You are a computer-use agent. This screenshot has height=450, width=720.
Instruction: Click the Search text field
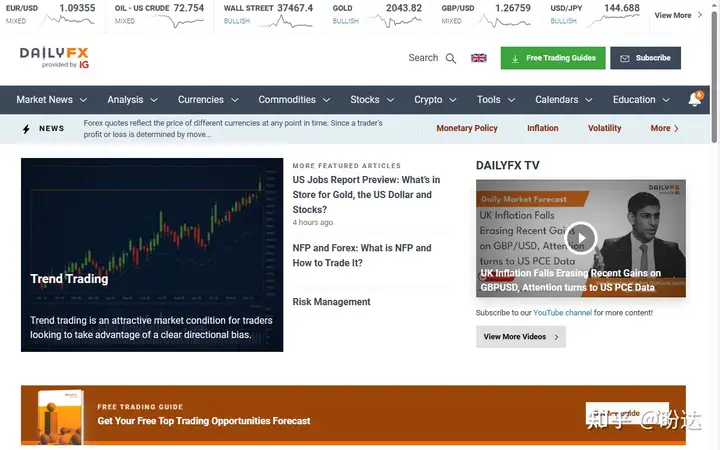coord(423,58)
